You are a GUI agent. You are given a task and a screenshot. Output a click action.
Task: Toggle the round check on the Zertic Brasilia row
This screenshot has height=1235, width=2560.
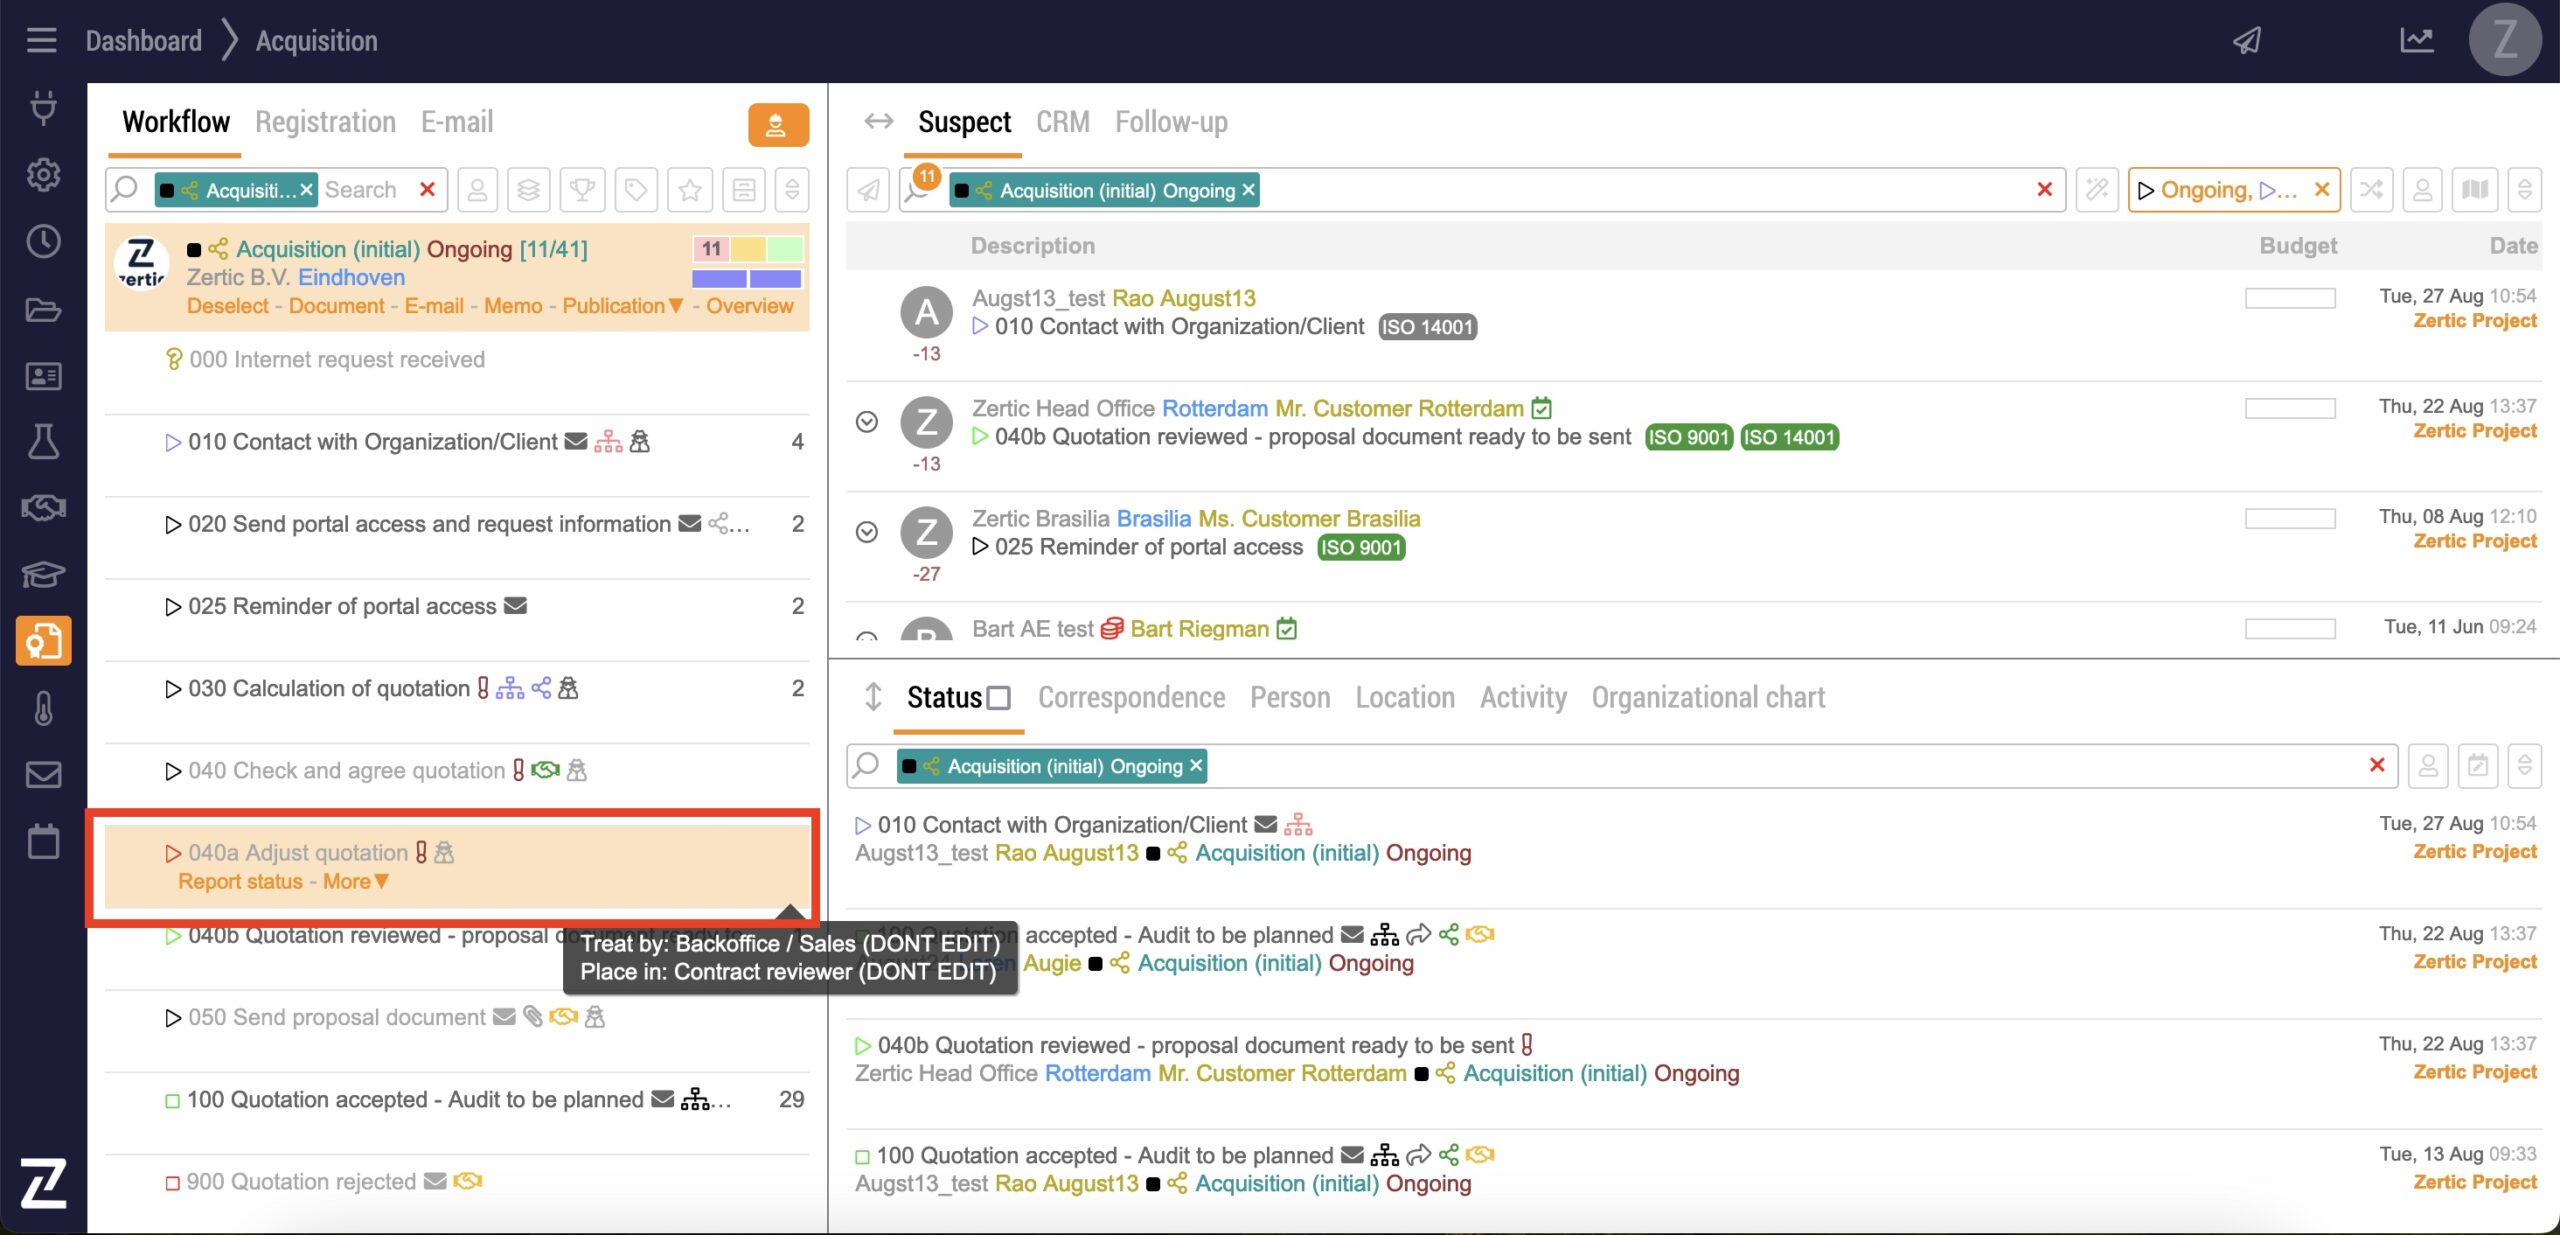coord(867,532)
